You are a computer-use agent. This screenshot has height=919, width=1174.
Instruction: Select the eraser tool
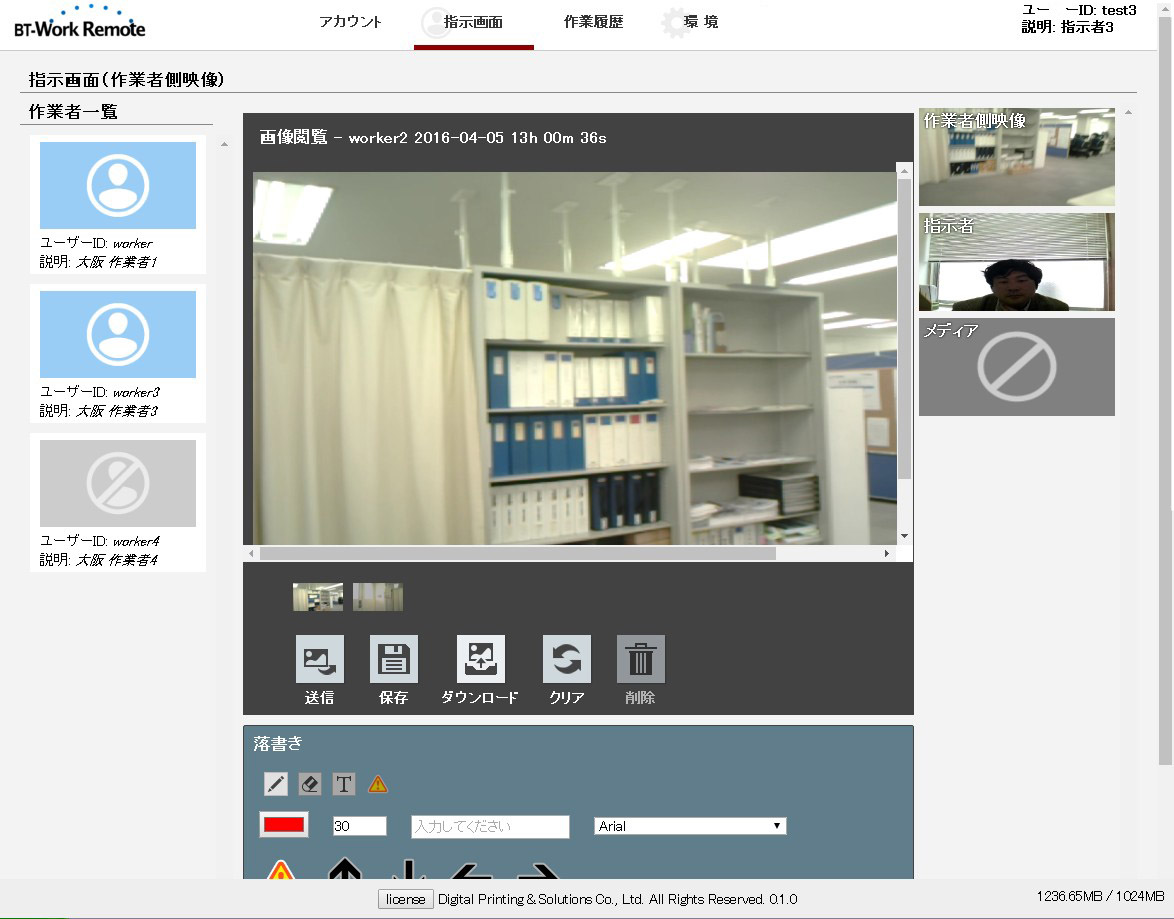[310, 784]
